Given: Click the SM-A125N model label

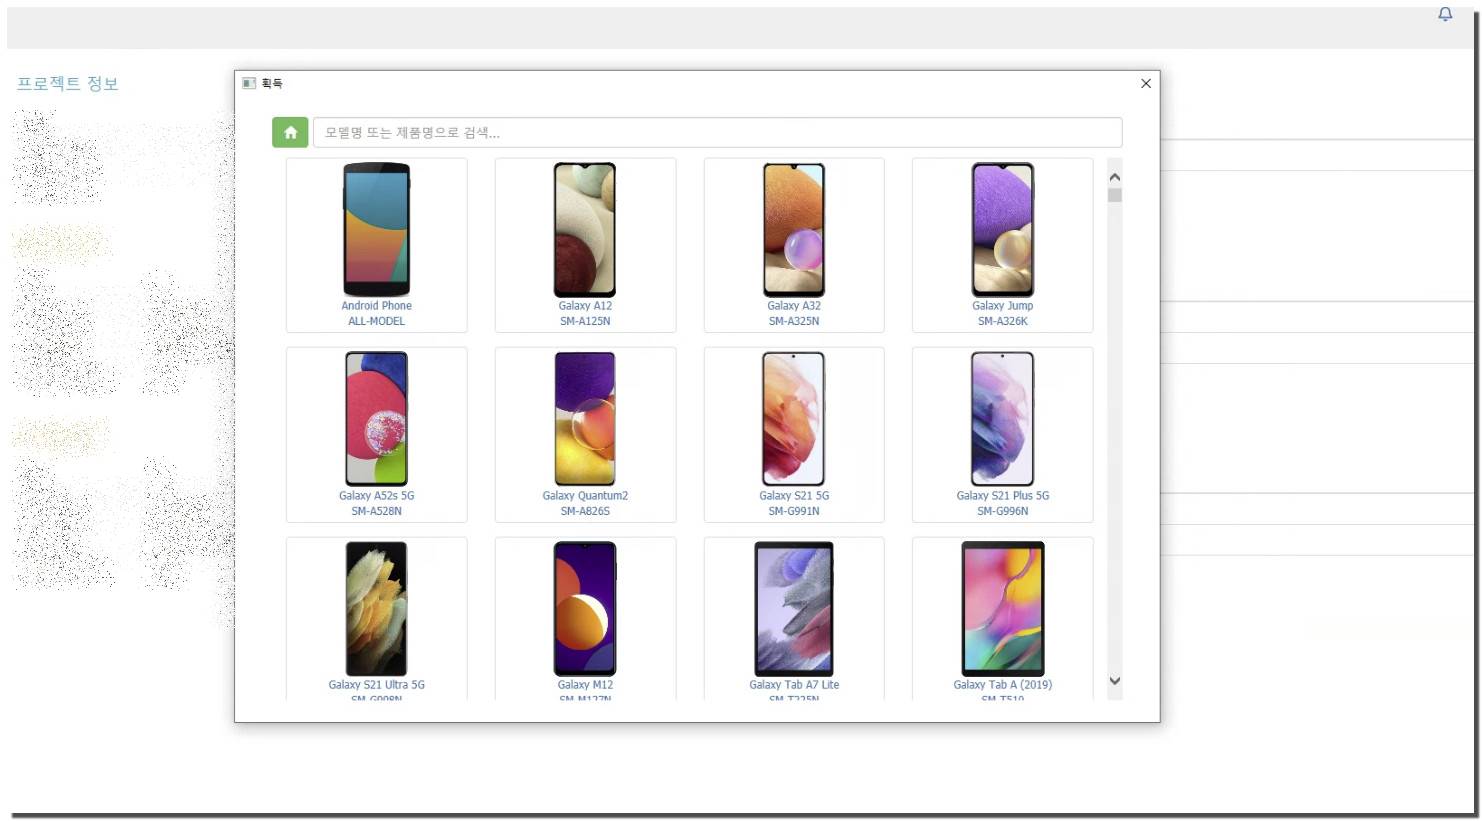Looking at the screenshot, I should click(585, 321).
